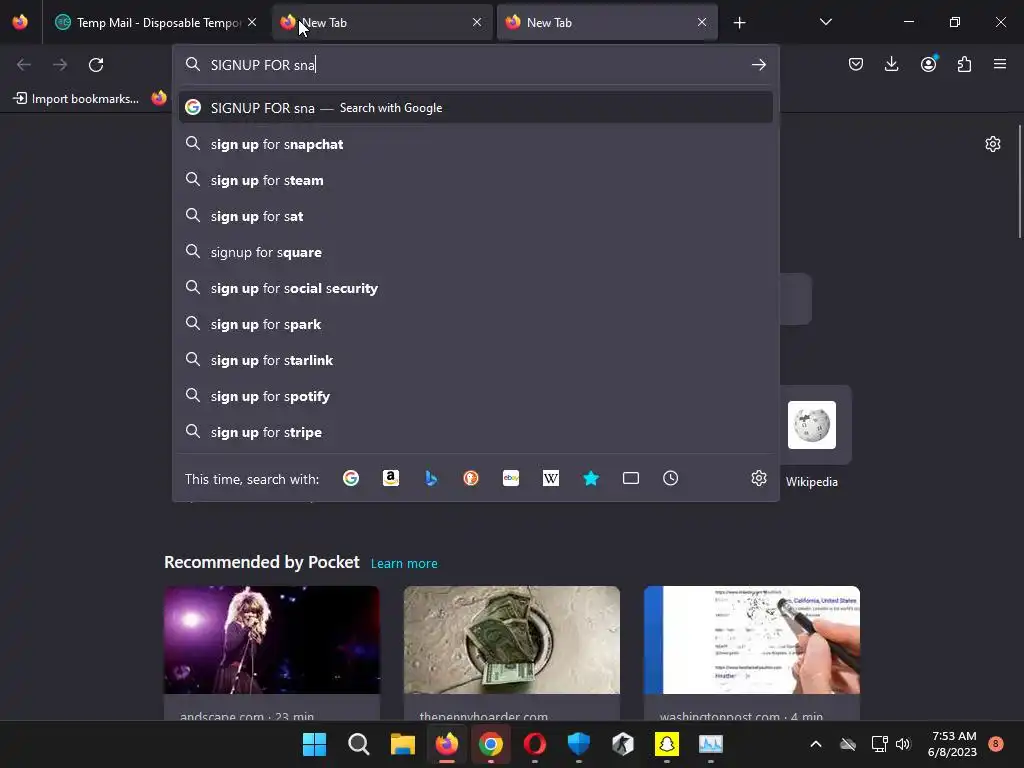Open Wikipedia shortcut tile
The height and width of the screenshot is (768, 1024).
tap(812, 425)
